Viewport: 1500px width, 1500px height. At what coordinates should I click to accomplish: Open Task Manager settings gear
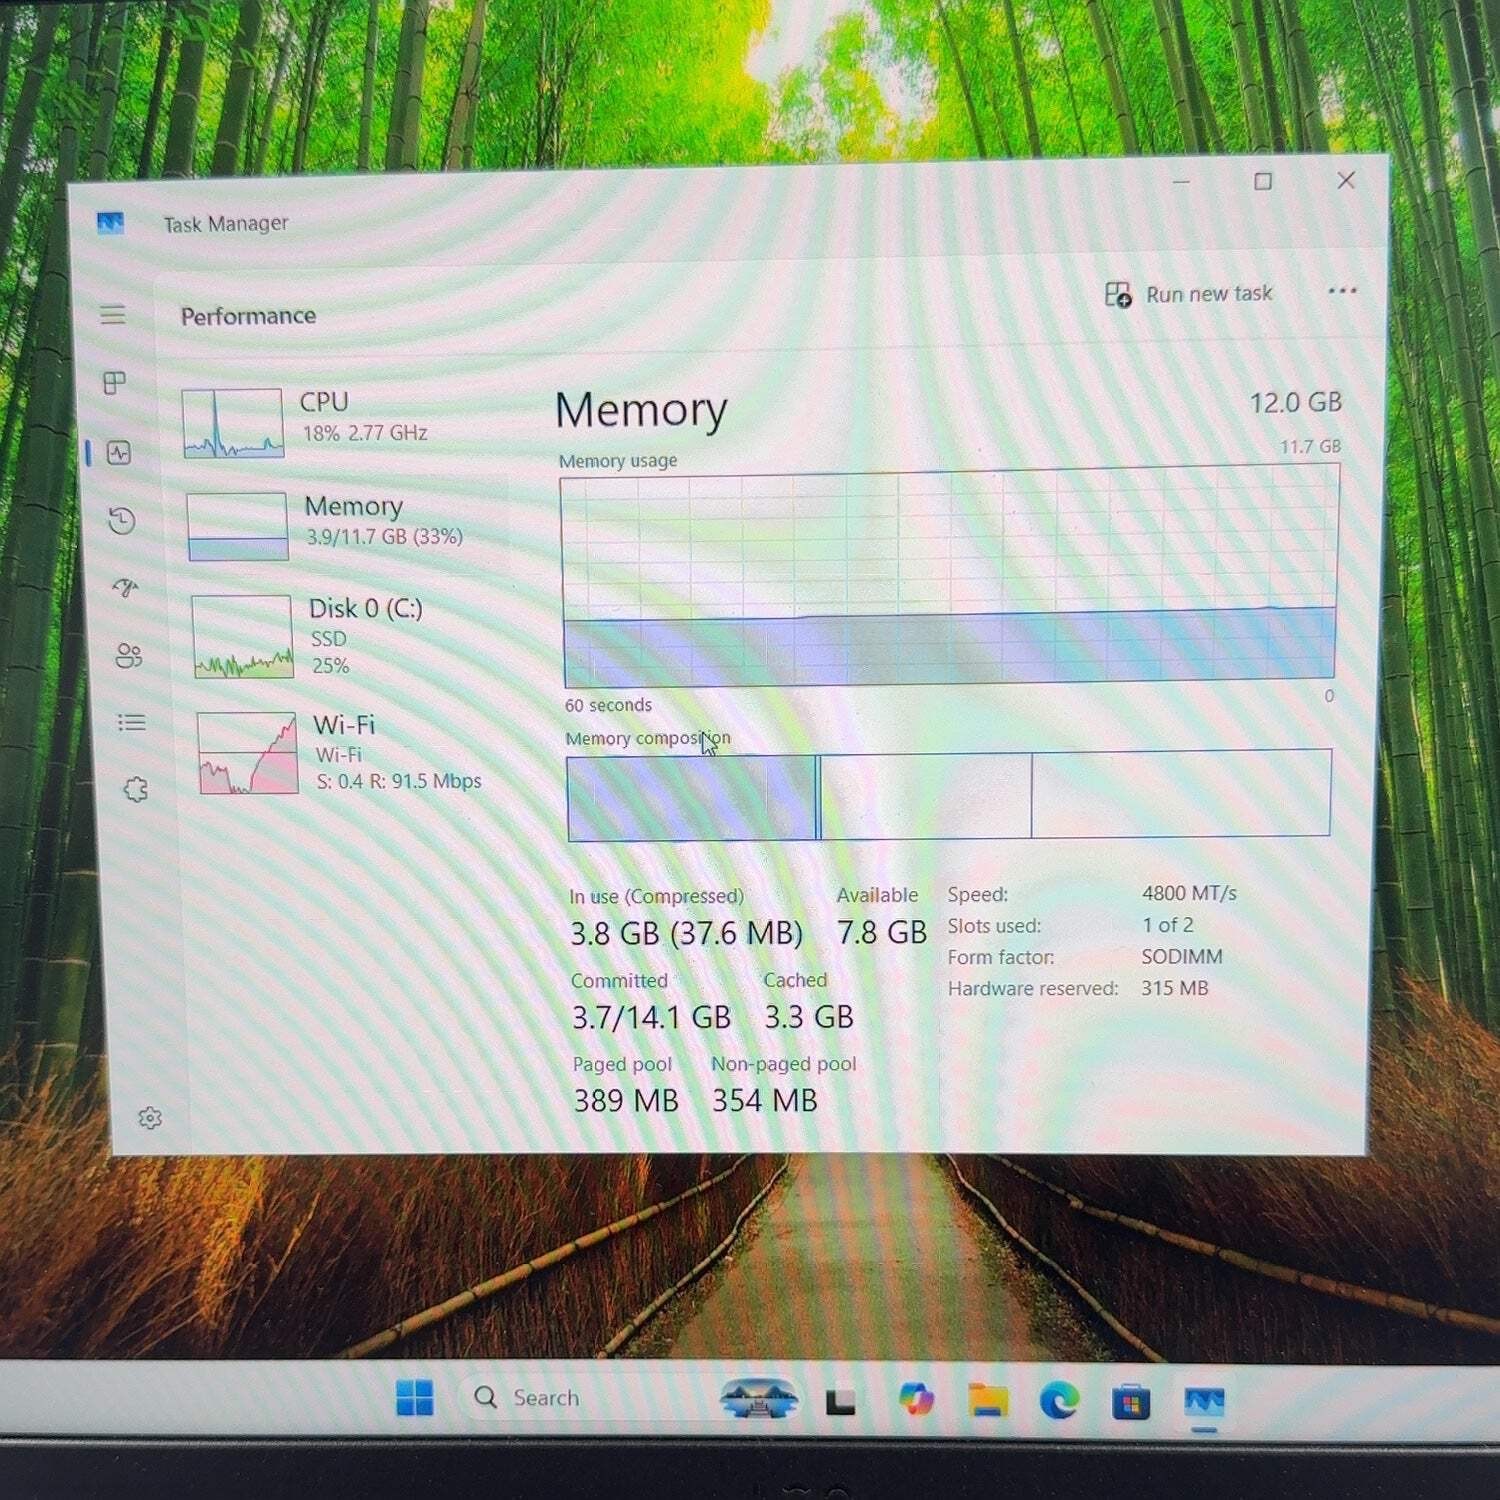pos(150,1118)
